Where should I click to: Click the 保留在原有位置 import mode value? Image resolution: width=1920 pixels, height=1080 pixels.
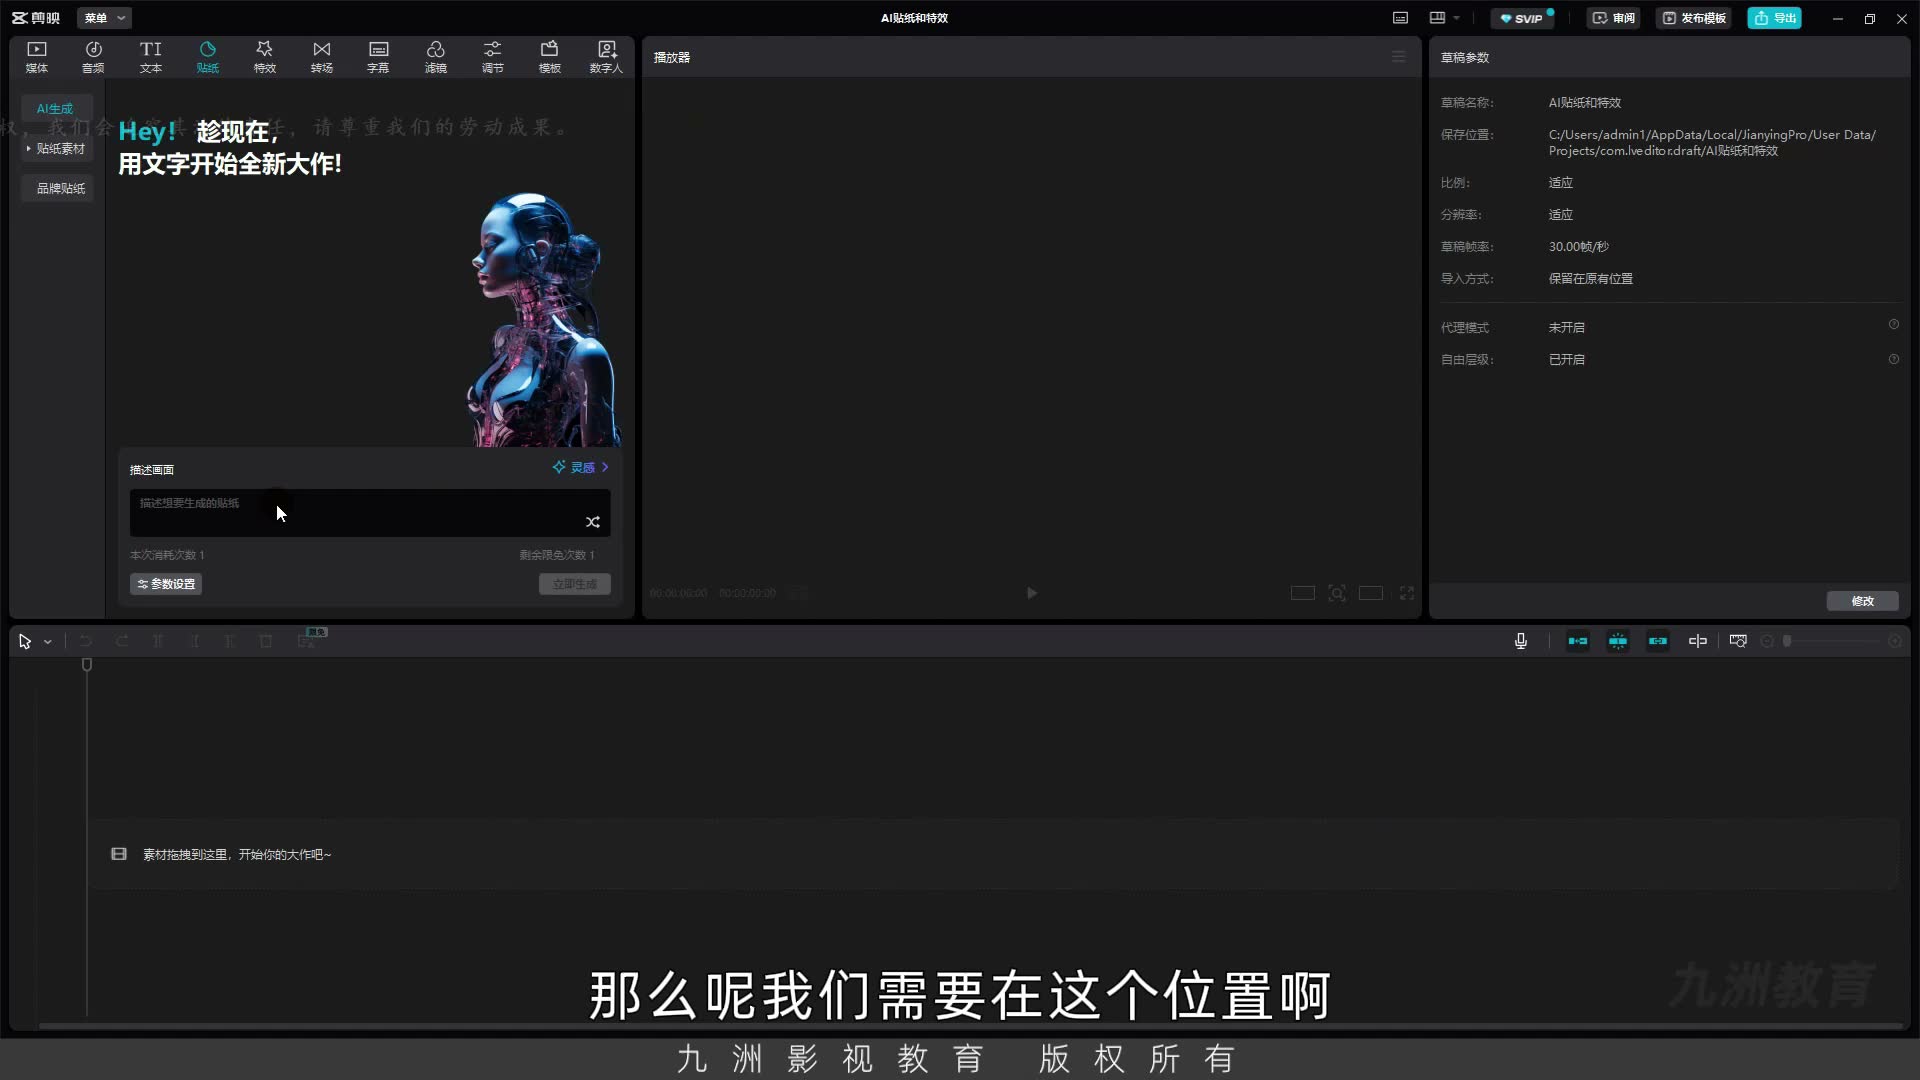(1591, 279)
